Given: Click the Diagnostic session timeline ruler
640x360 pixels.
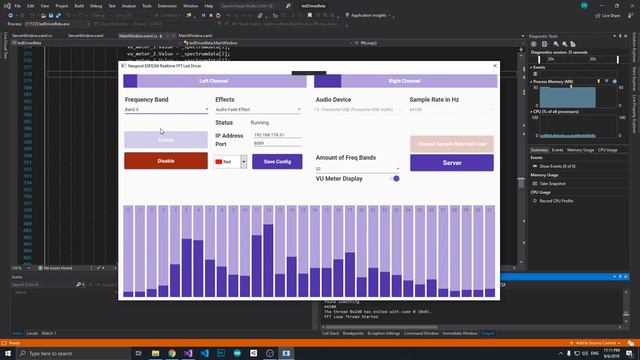Looking at the screenshot, I should pyautogui.click(x=578, y=60).
